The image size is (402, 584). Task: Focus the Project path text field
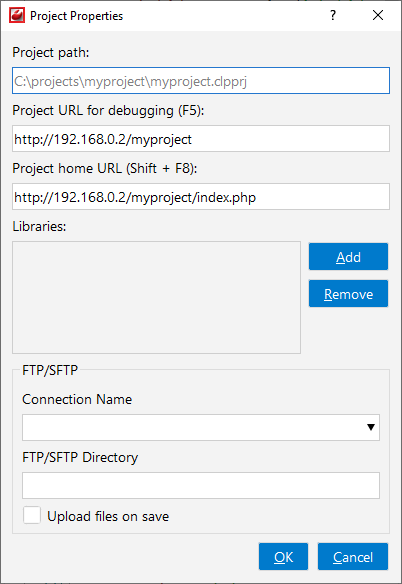click(x=201, y=80)
